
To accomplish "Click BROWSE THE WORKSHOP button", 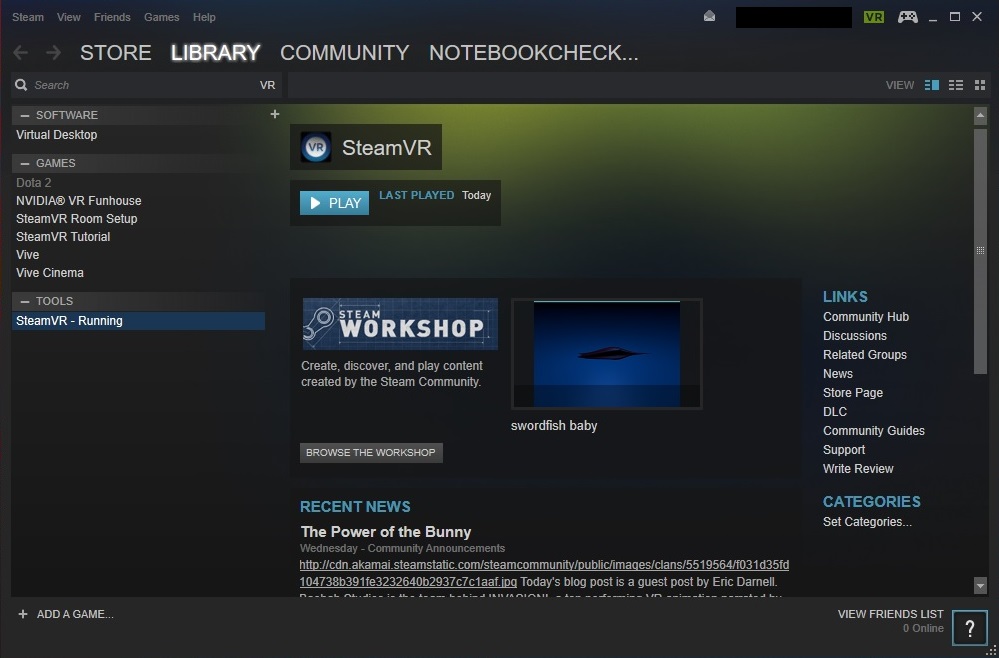I will tap(371, 453).
